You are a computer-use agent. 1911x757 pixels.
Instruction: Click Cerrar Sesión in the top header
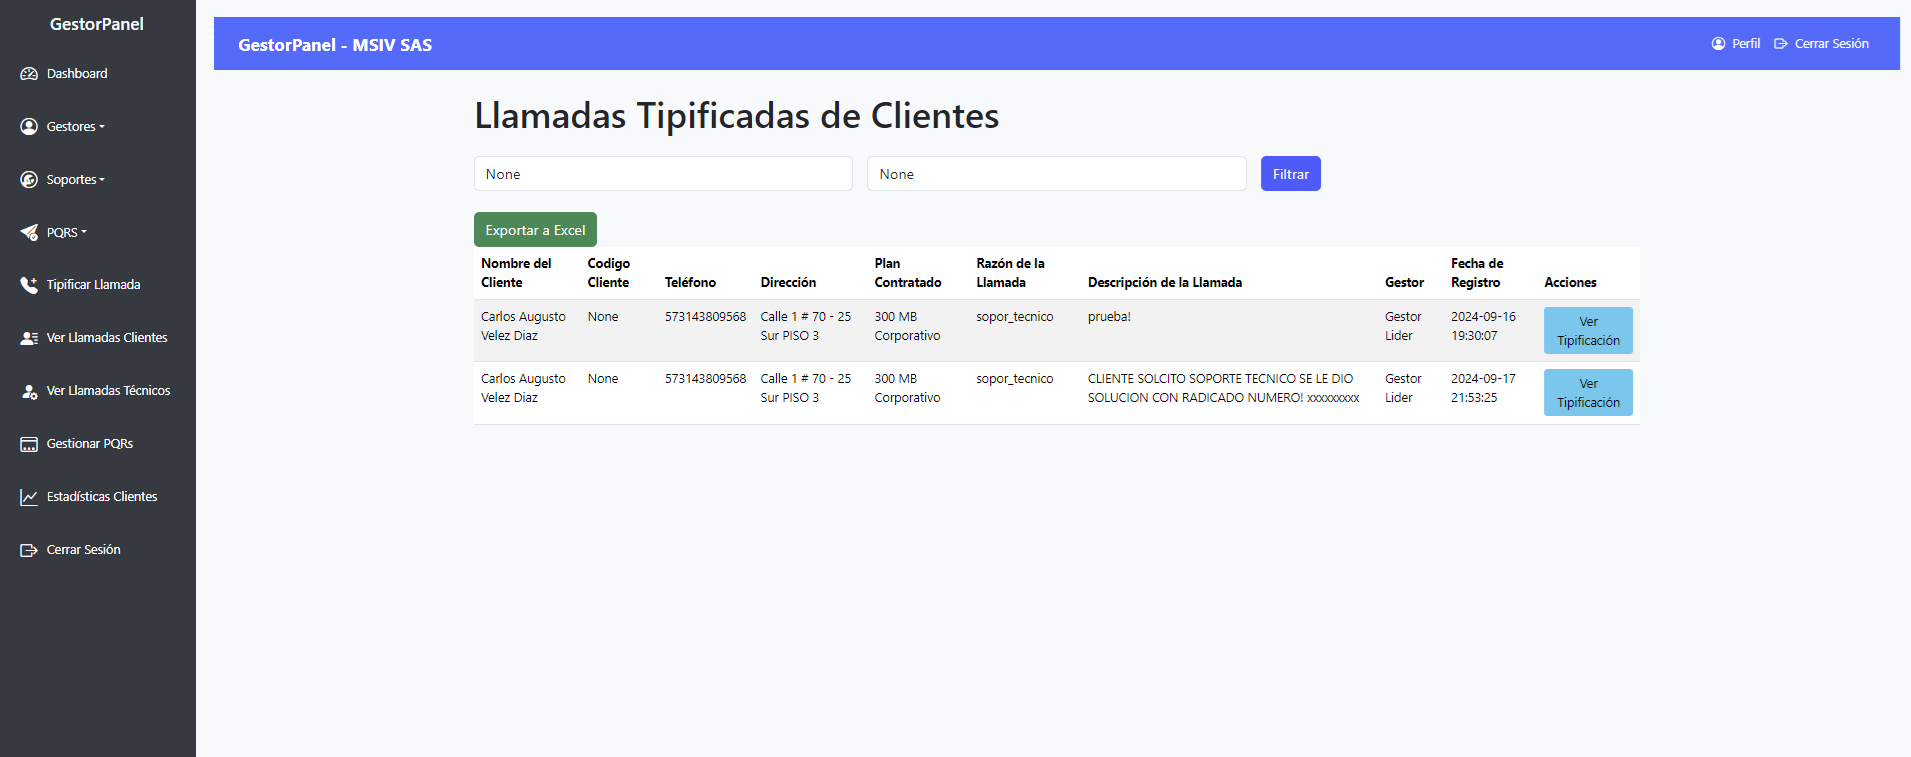point(1821,44)
